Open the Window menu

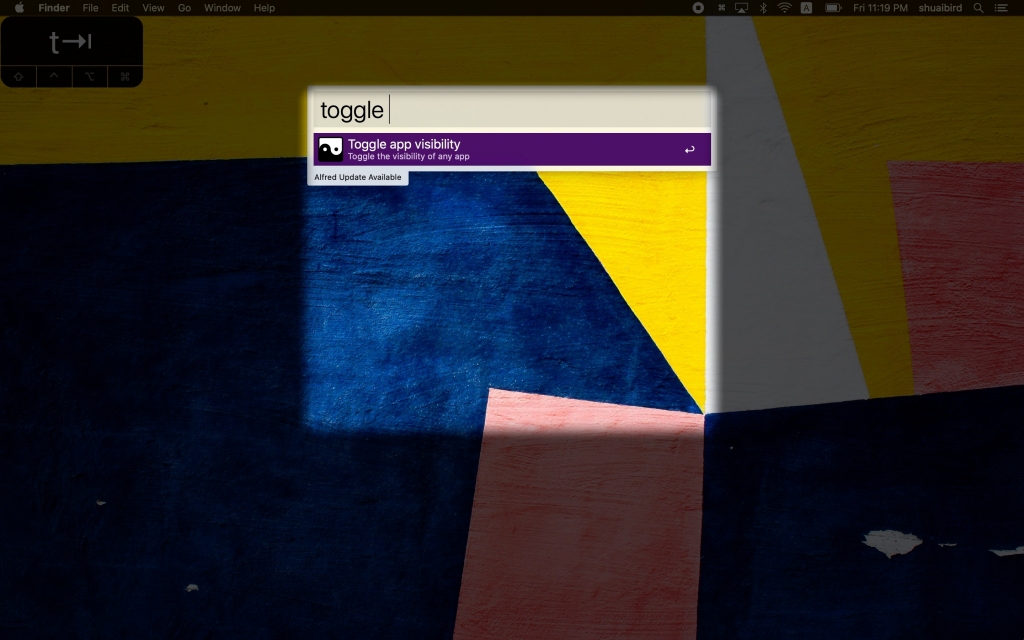(x=222, y=8)
